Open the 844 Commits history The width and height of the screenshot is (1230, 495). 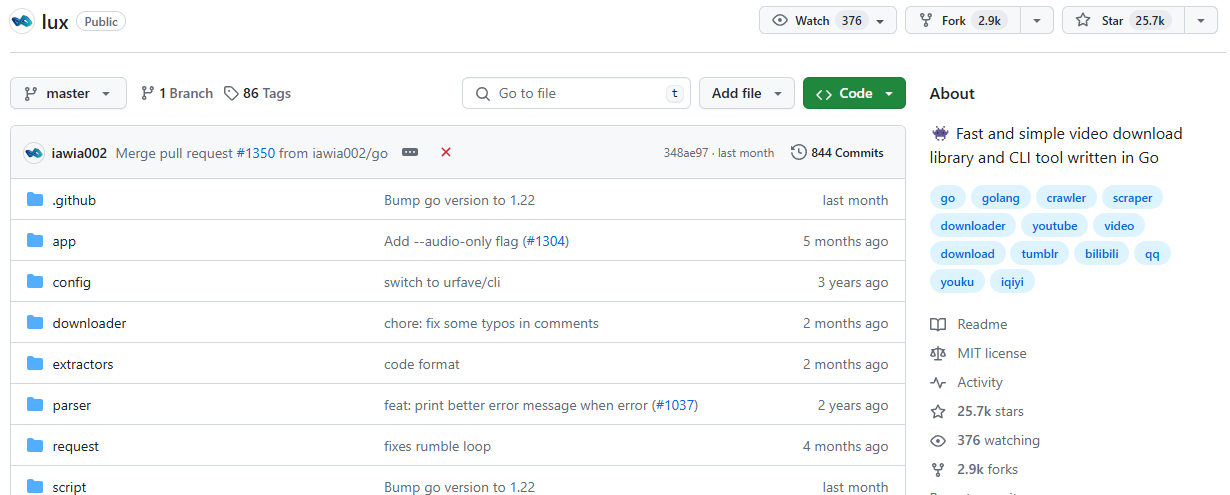click(837, 153)
